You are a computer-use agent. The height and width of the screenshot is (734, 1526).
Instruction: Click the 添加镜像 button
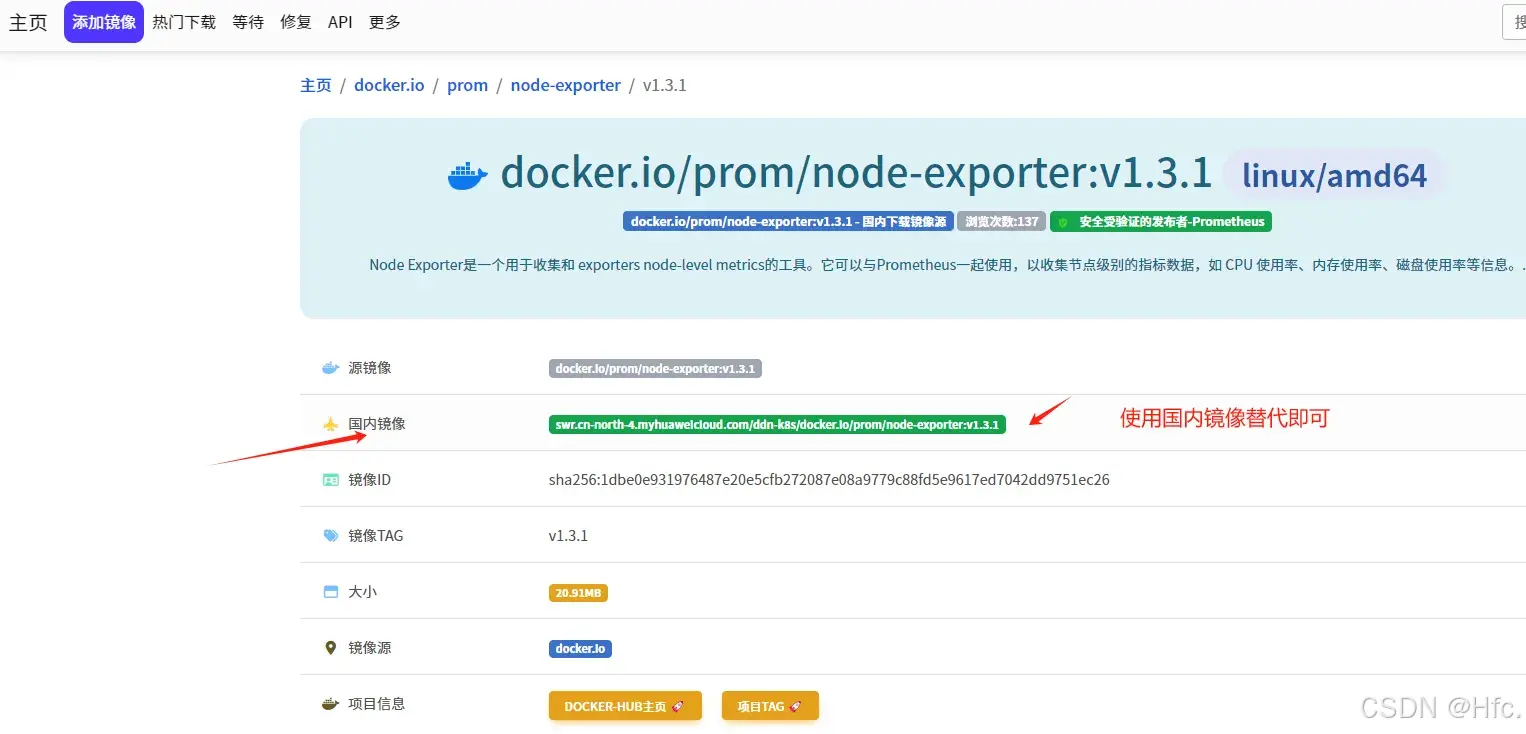104,22
